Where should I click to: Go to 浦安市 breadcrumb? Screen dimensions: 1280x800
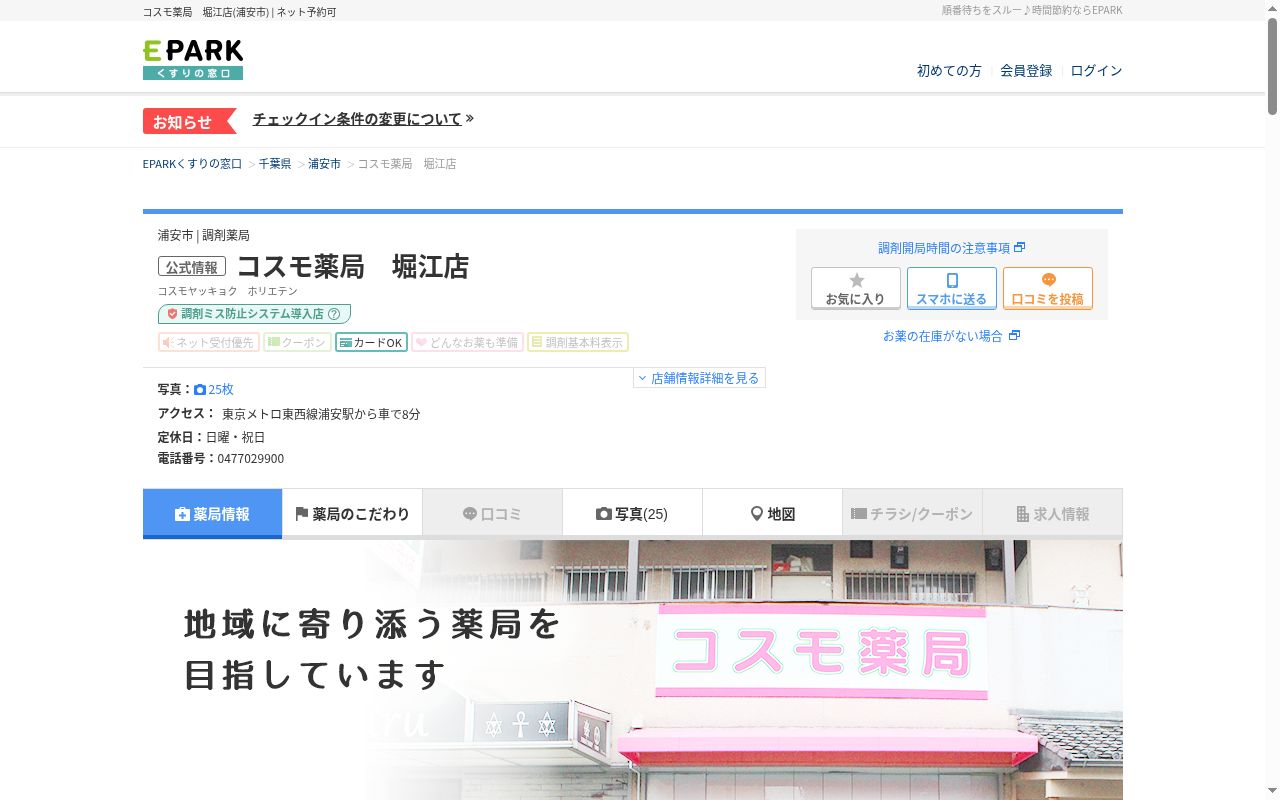324,164
